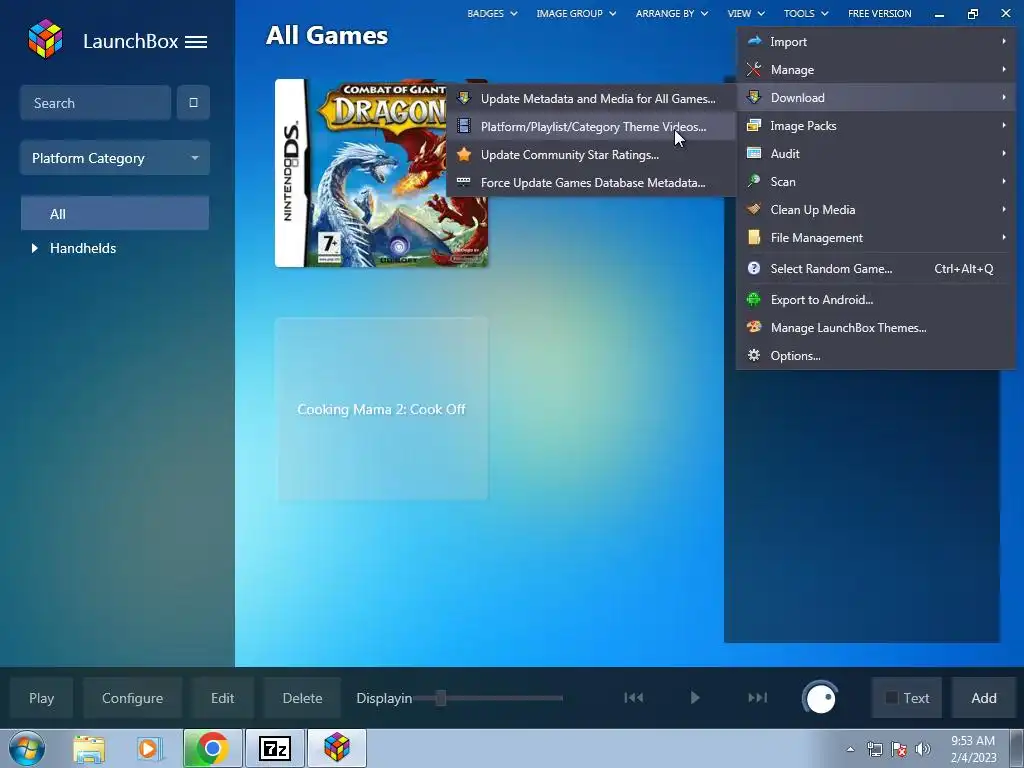Click the taskbar clock showing 9:53 AM
Viewport: 1024px width, 768px height.
pyautogui.click(x=973, y=749)
